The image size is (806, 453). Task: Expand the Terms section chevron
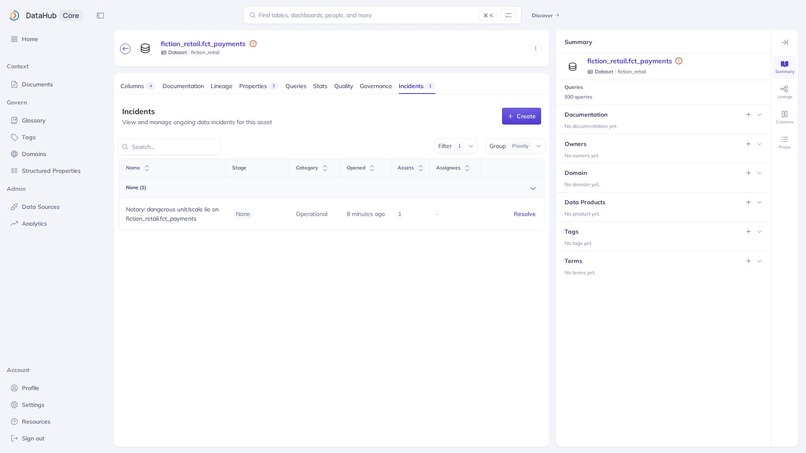pos(759,261)
